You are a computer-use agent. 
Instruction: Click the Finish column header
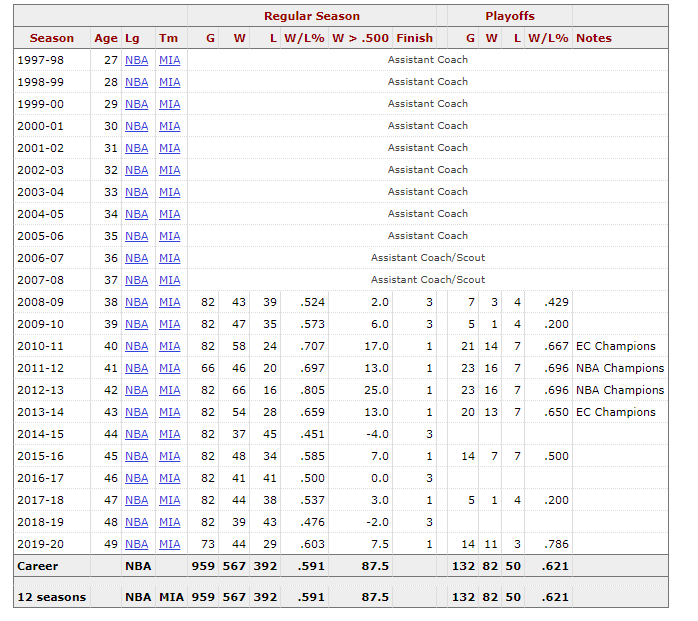click(414, 38)
